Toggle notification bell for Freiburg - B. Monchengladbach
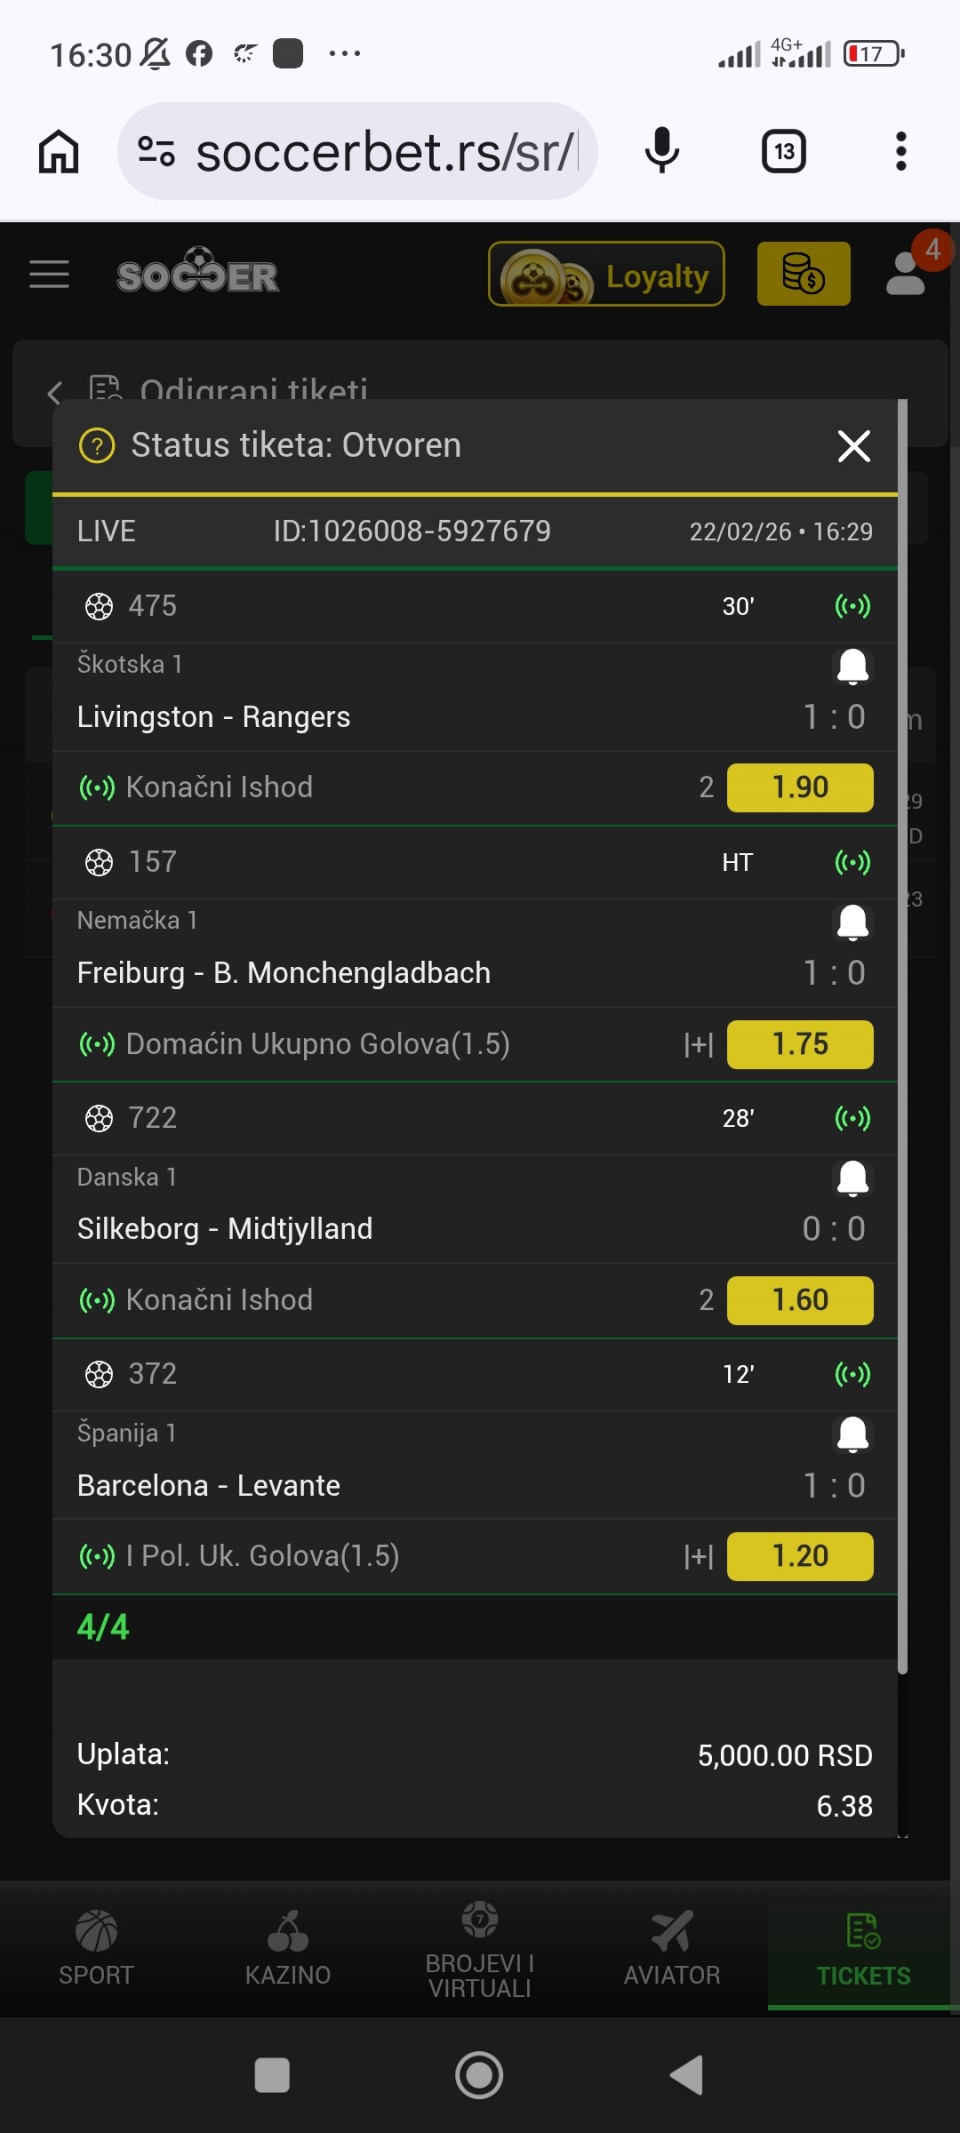The image size is (960, 2133). tap(852, 922)
